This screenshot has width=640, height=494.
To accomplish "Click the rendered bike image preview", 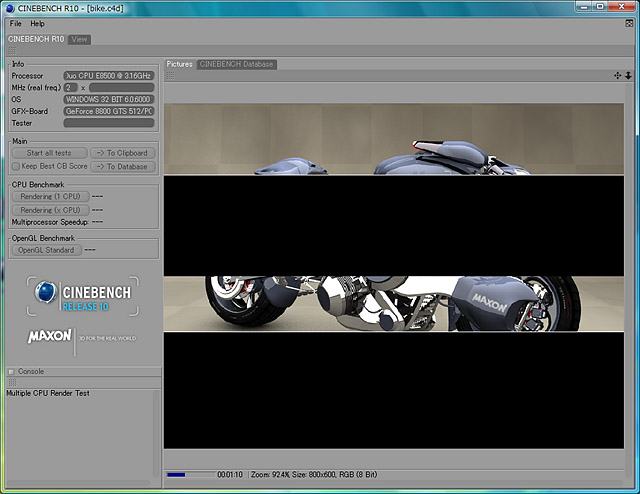I will 394,276.
